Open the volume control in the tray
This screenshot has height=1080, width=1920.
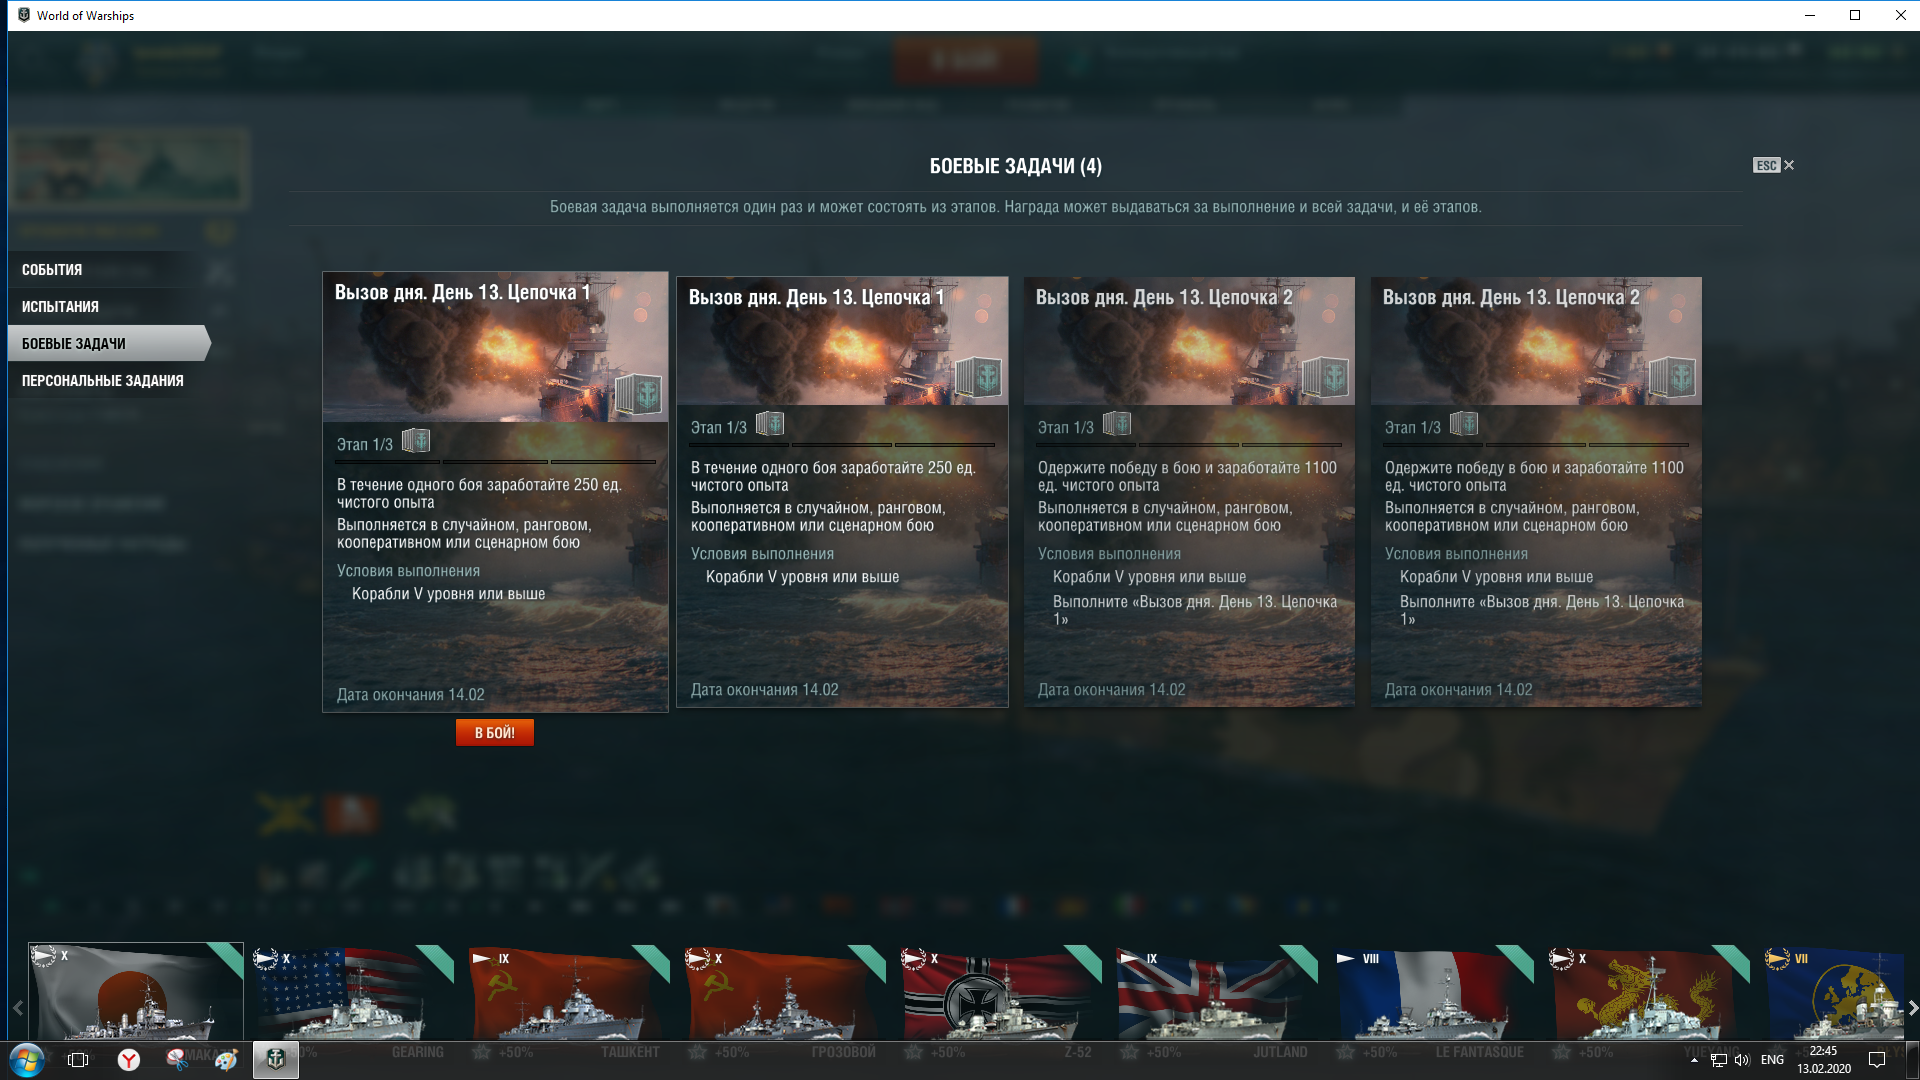click(x=1742, y=1060)
